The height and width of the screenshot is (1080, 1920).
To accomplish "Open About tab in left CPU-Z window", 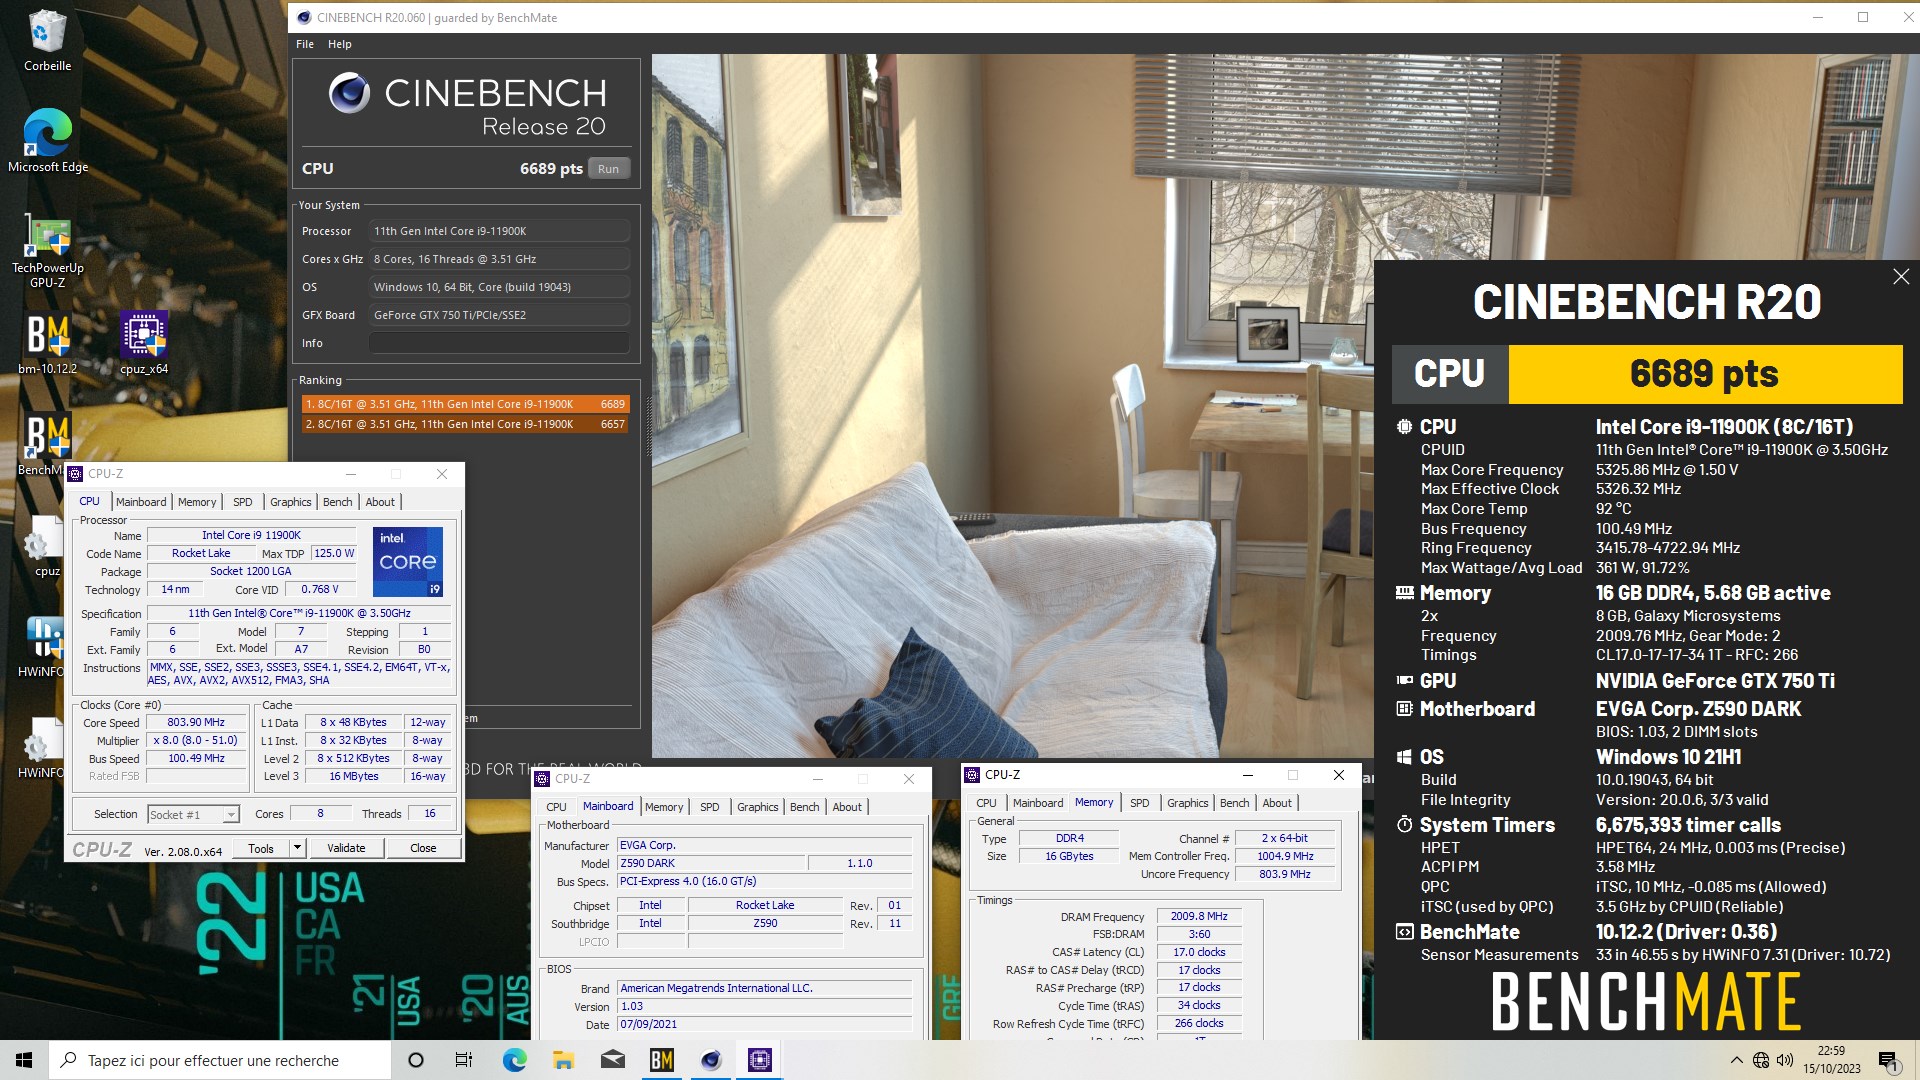I will [380, 502].
